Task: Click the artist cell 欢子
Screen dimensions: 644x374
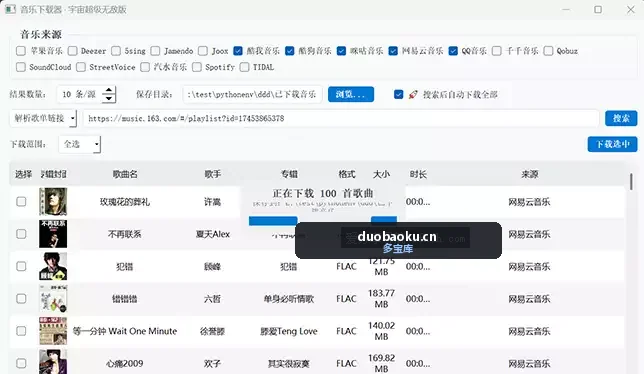Action: tap(212, 363)
